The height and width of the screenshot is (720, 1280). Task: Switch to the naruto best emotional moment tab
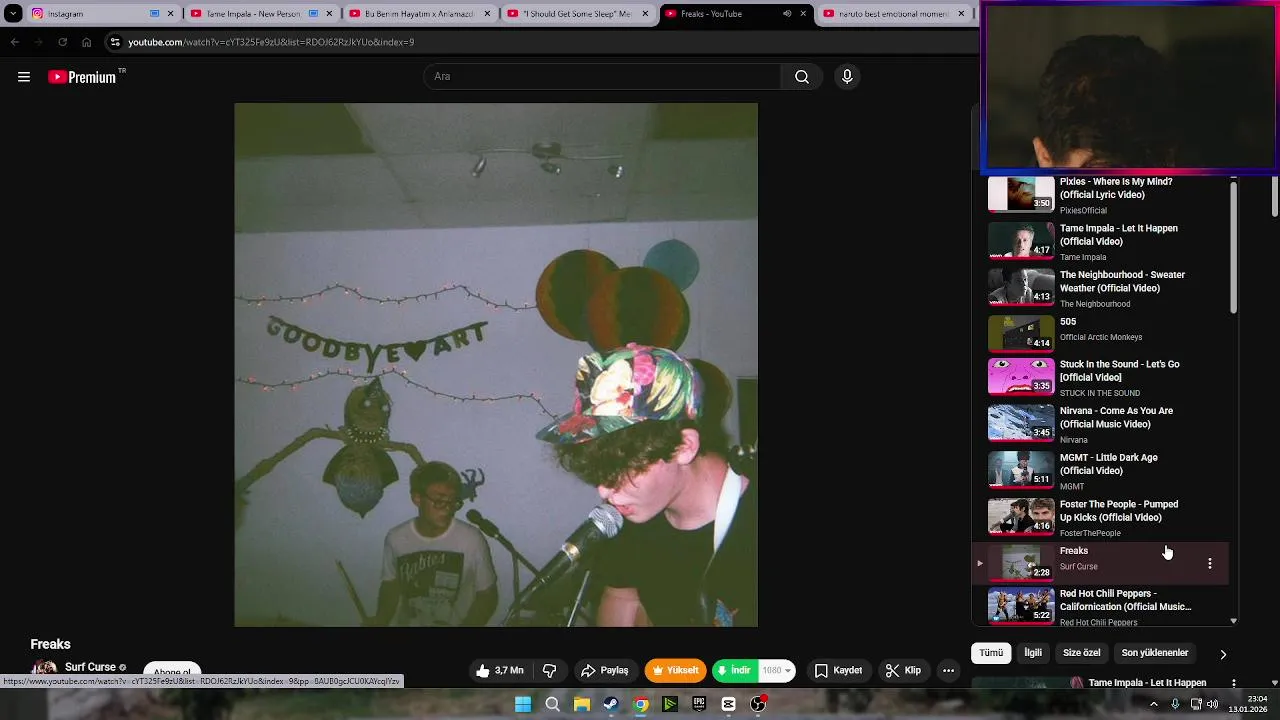895,14
